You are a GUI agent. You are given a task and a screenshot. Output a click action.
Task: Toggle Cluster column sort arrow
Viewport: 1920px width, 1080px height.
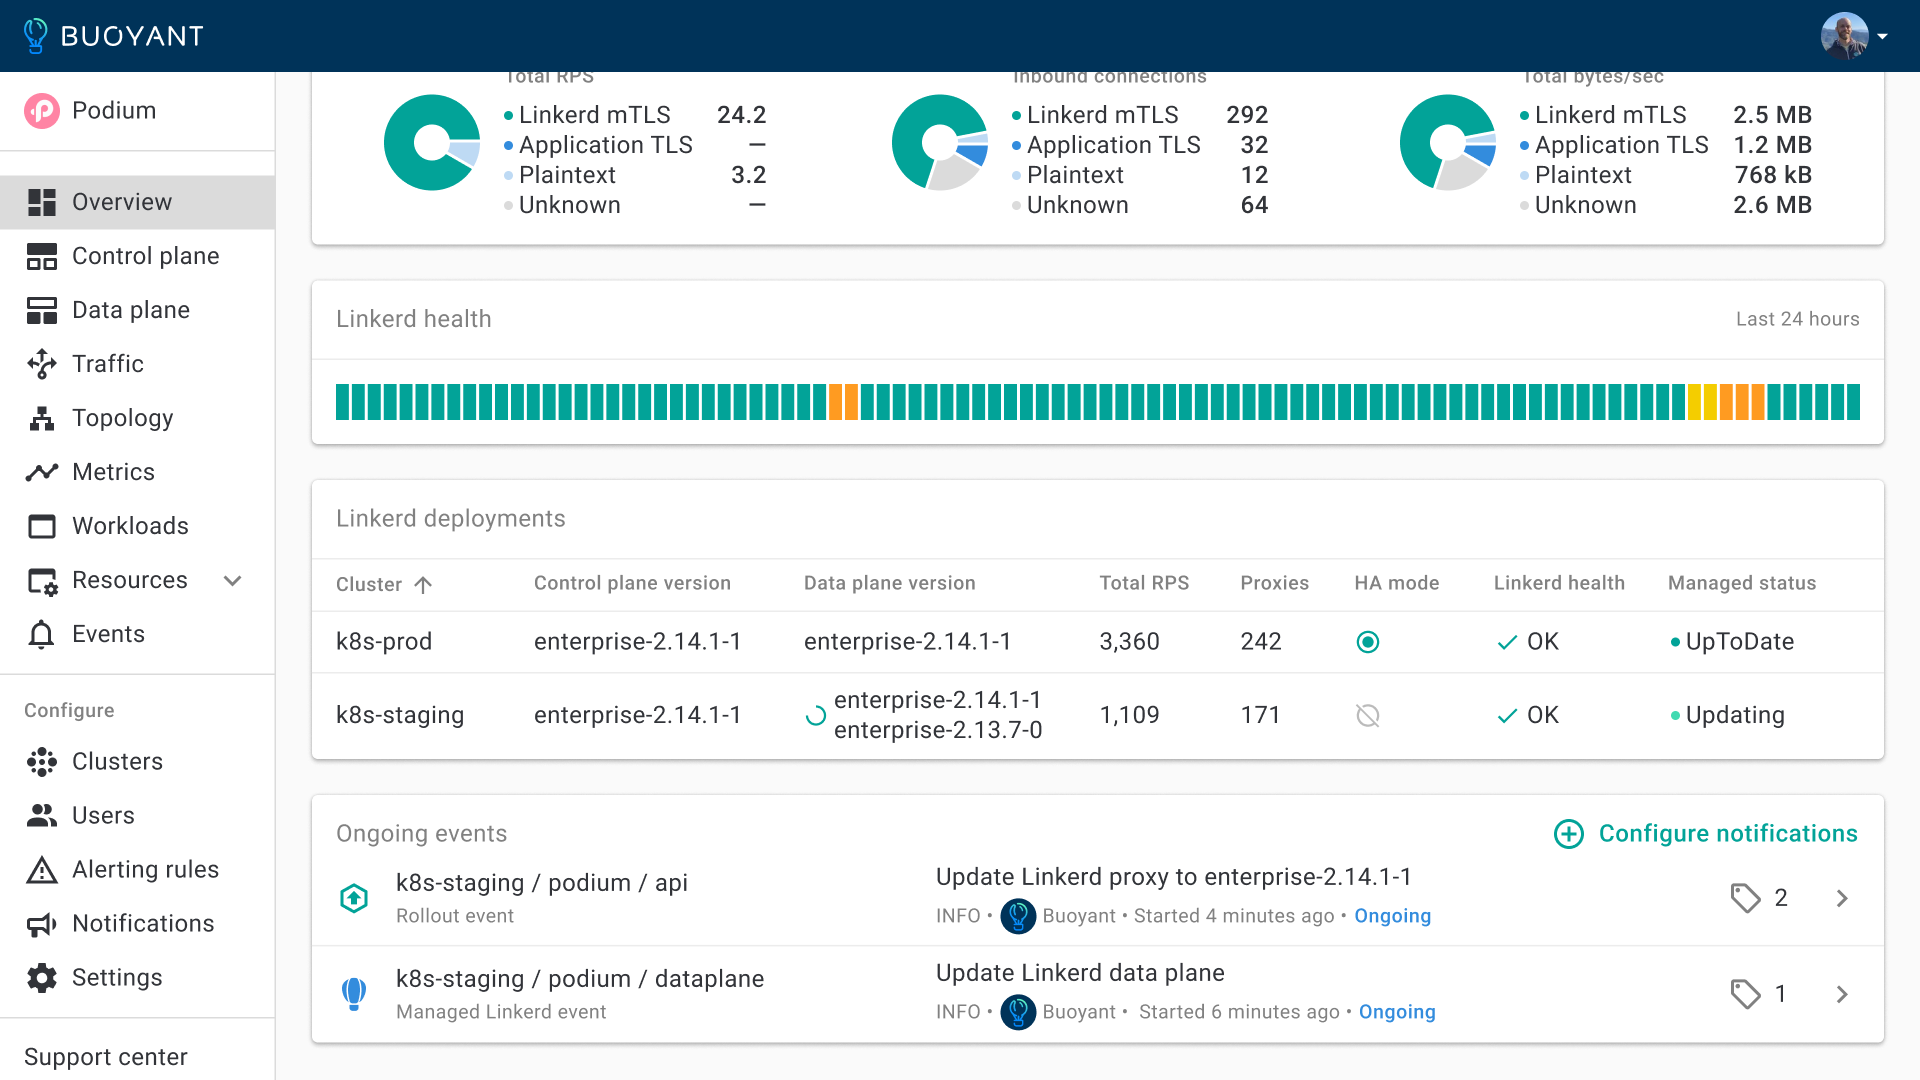click(x=423, y=584)
